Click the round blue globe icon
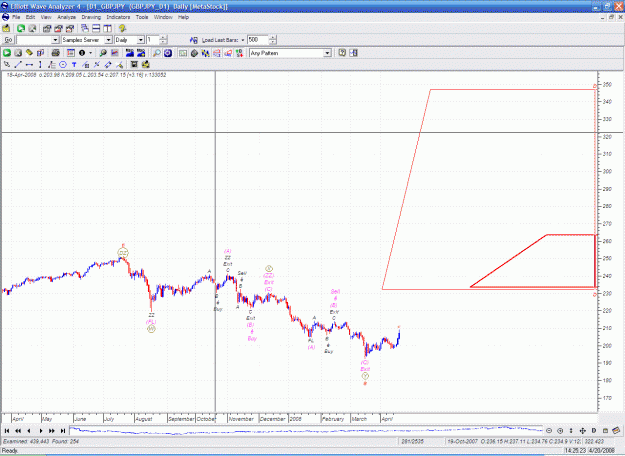The height and width of the screenshot is (456, 625). [168, 53]
